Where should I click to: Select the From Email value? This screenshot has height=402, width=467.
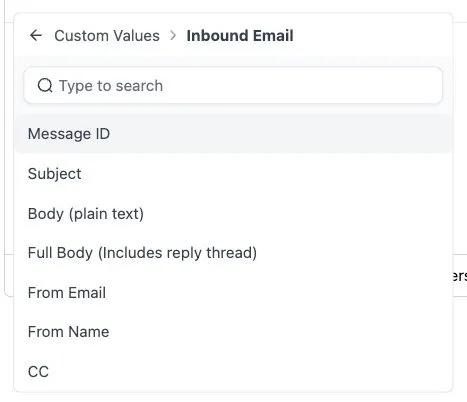tap(233, 293)
